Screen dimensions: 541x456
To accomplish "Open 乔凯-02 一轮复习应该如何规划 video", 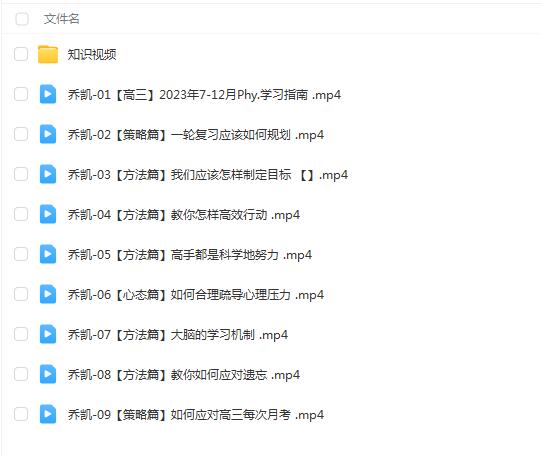I will pos(196,135).
